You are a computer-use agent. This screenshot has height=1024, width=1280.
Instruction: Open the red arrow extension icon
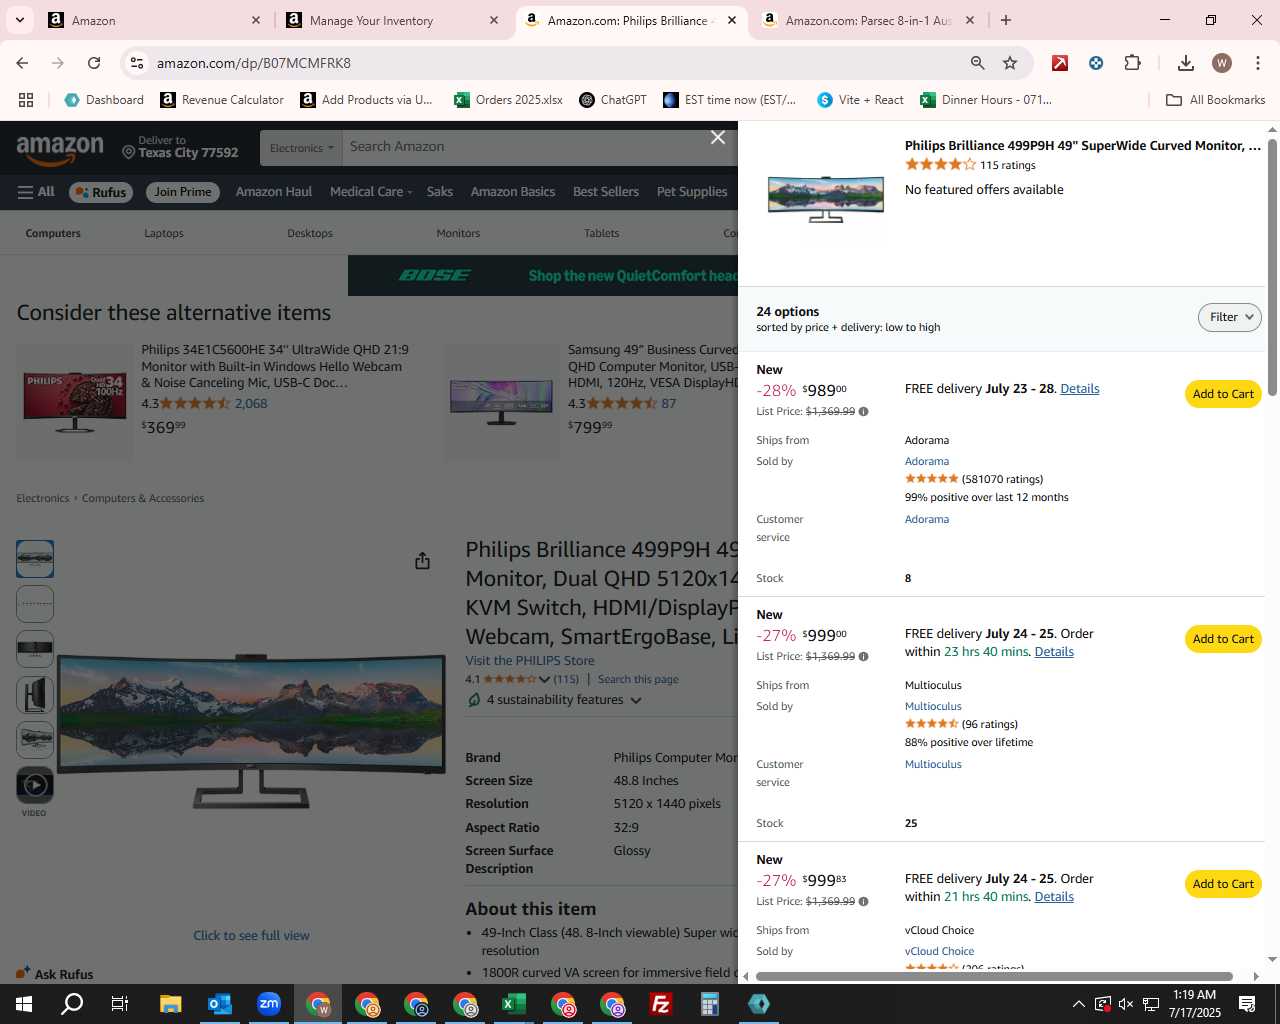tap(1060, 63)
